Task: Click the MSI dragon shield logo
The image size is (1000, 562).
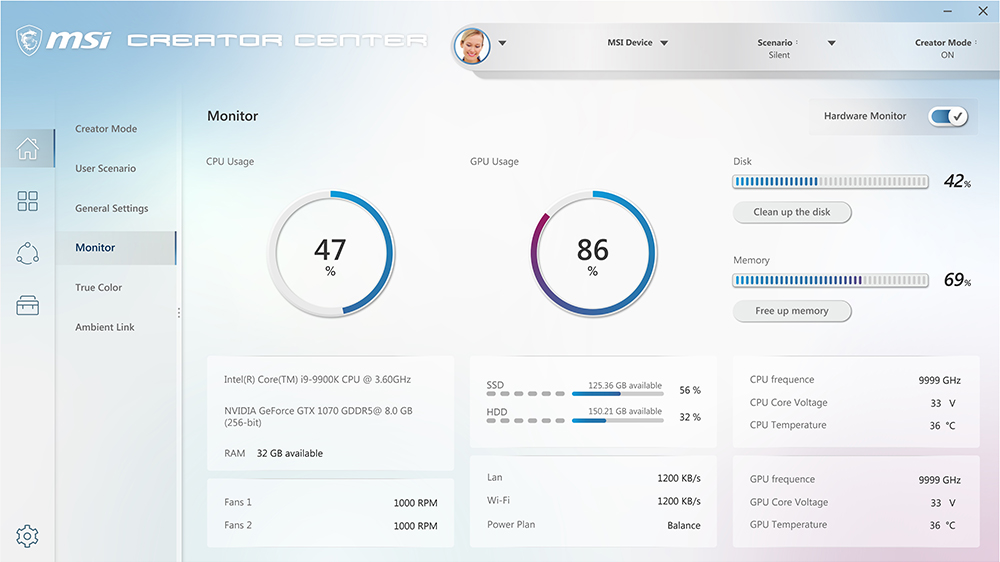Action: [29, 40]
